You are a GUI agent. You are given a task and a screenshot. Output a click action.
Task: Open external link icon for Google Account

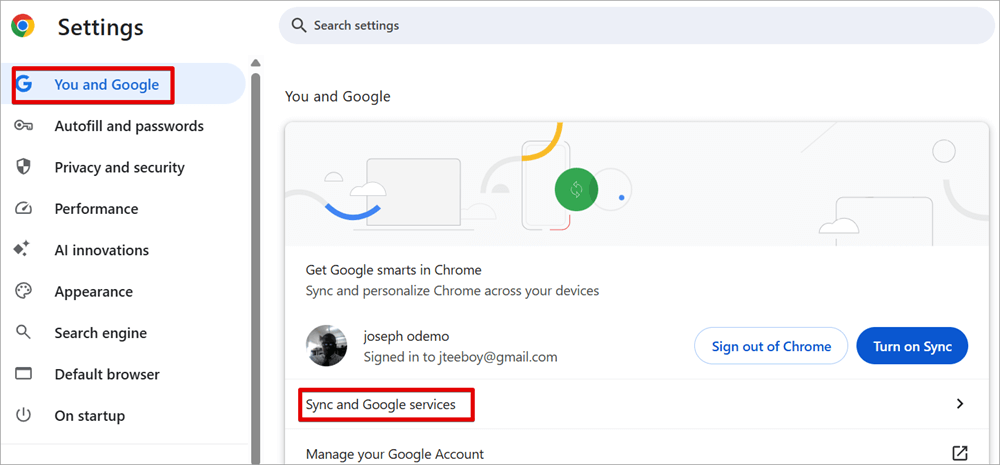(x=960, y=454)
